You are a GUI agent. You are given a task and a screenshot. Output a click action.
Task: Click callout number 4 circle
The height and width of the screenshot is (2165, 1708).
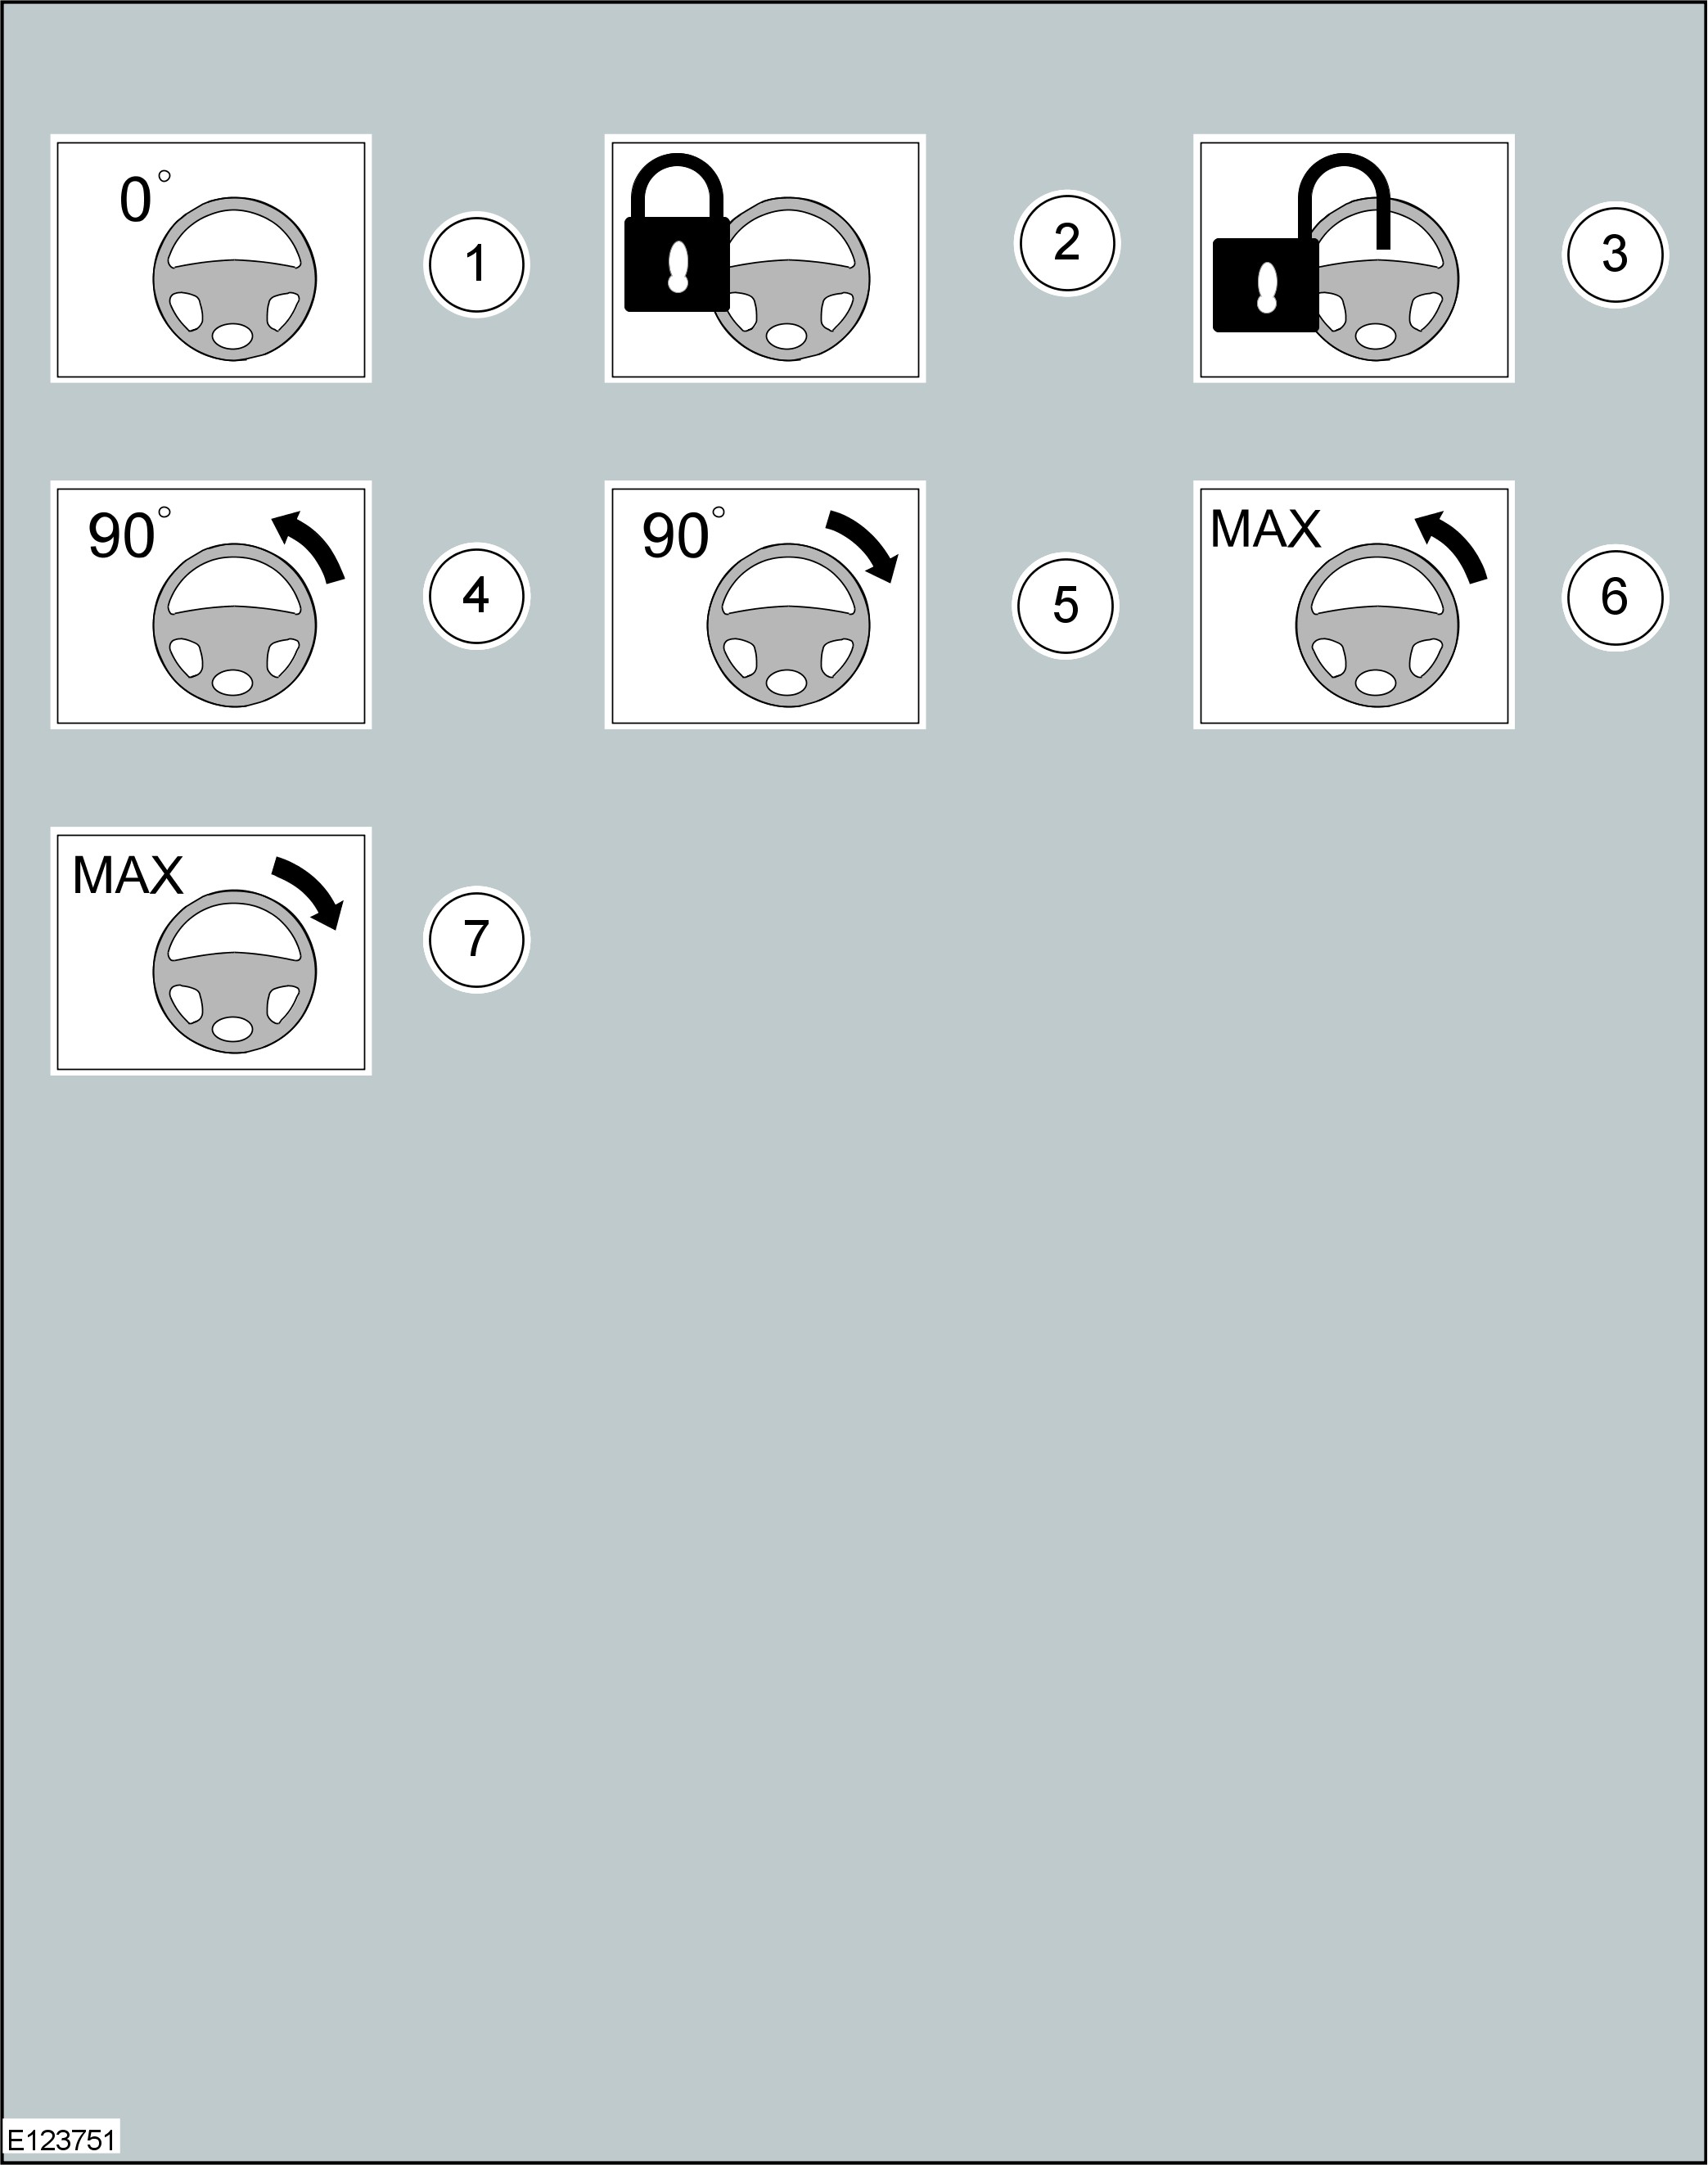476,596
